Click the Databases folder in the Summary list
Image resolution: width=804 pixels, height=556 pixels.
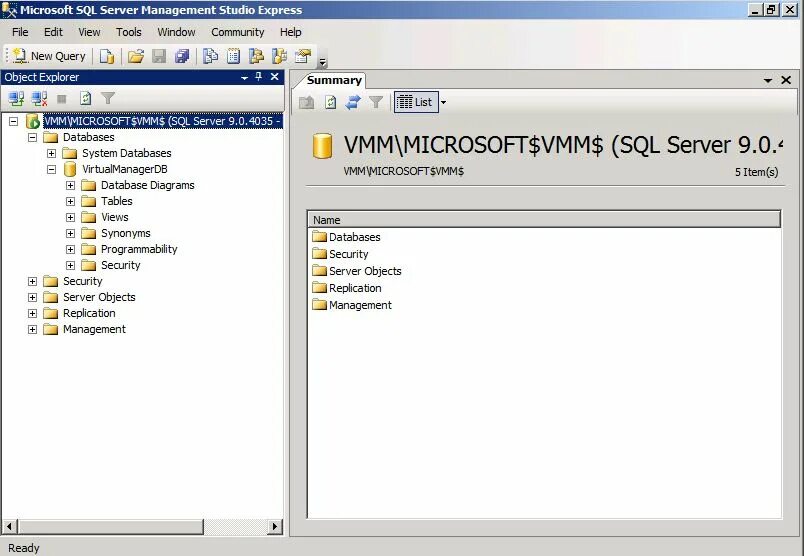pos(354,237)
